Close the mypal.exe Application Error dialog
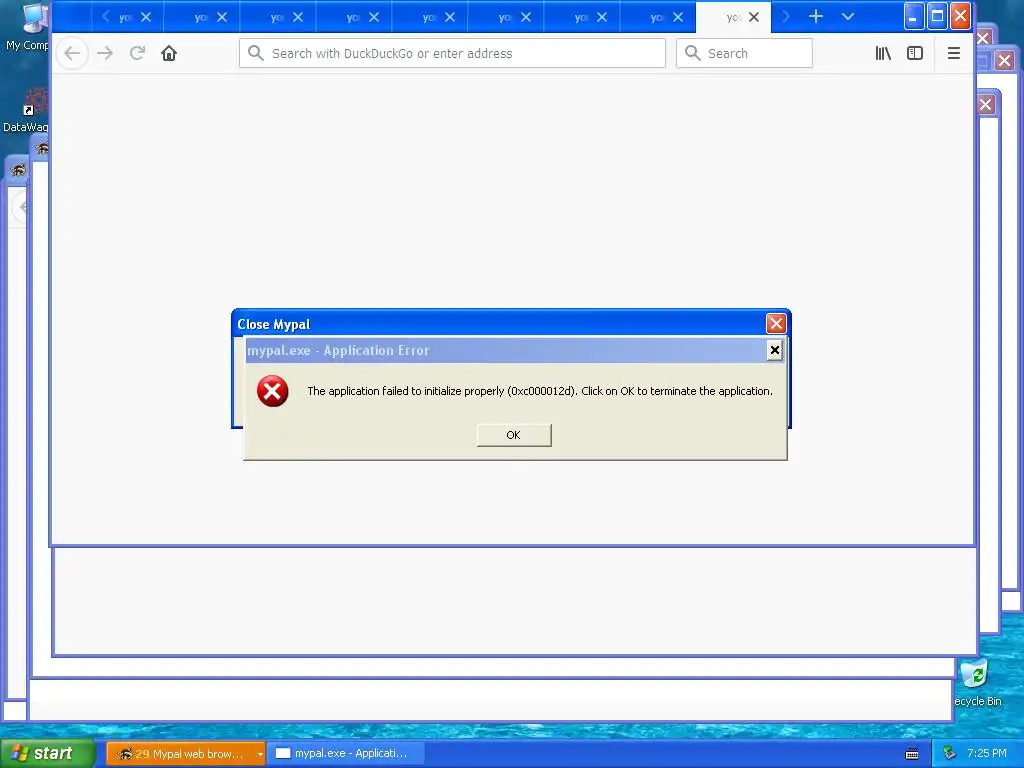This screenshot has height=768, width=1024. coord(775,351)
